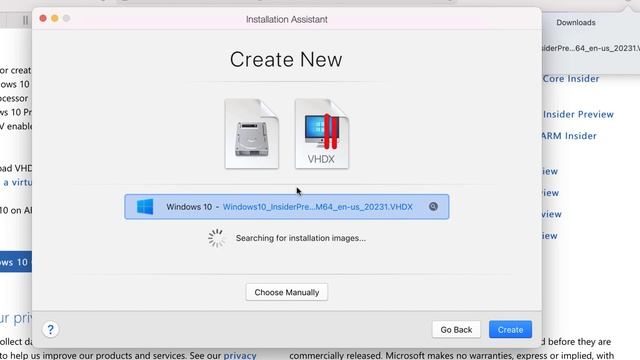Screen dimensions: 640x360
Task: Click the Downloads header in the browser popover
Action: [576, 22]
